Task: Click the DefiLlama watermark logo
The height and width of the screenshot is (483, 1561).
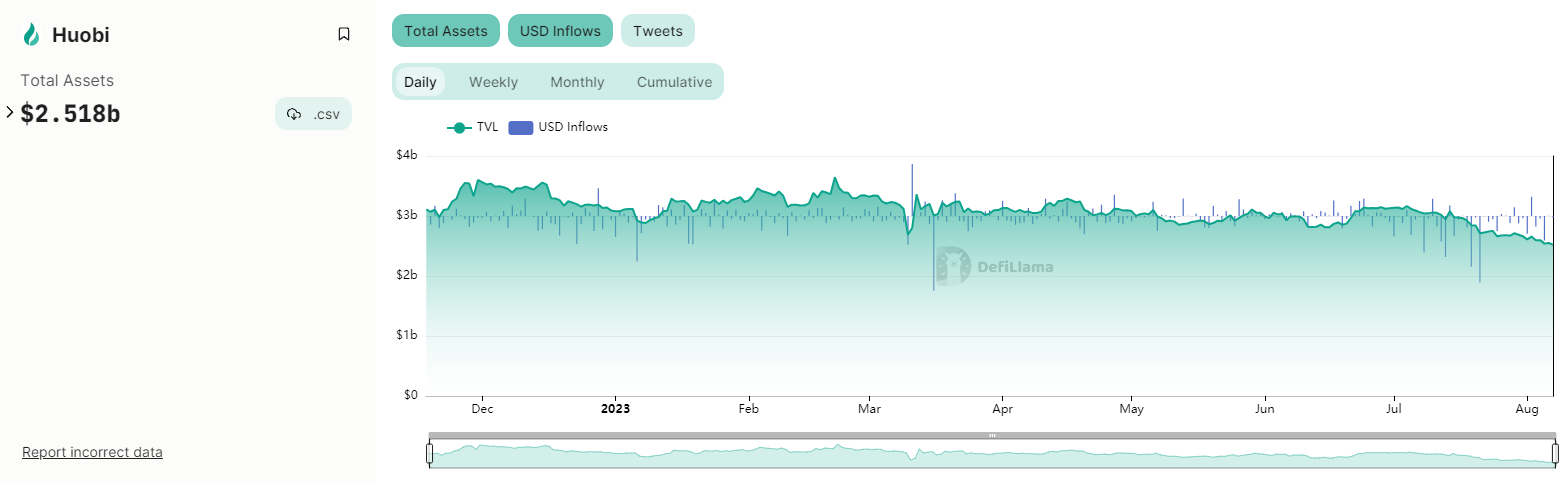Action: [953, 267]
